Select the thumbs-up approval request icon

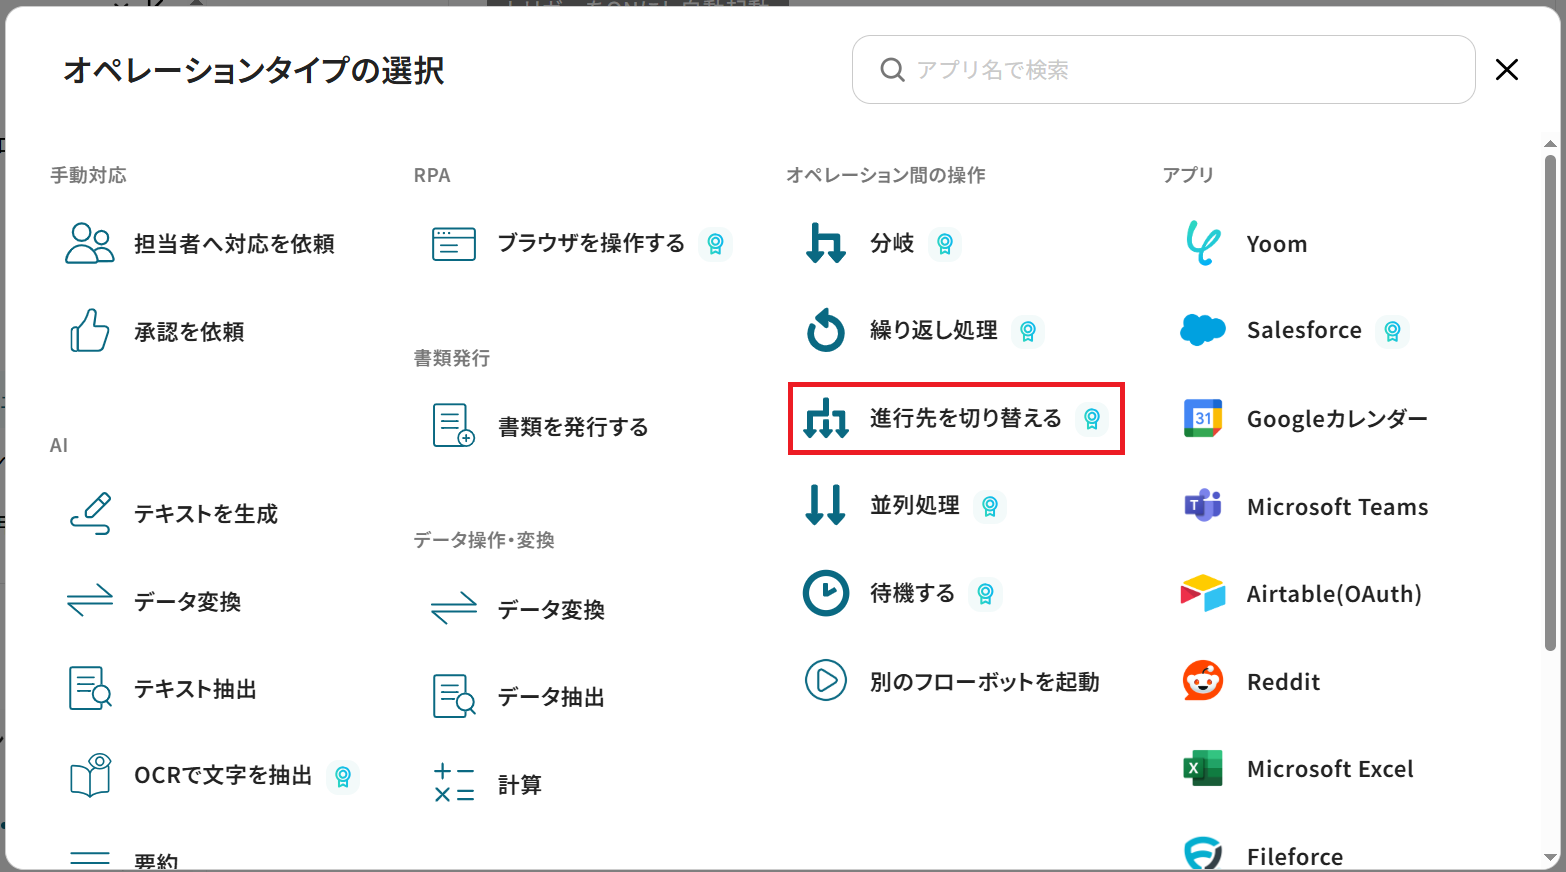click(89, 331)
